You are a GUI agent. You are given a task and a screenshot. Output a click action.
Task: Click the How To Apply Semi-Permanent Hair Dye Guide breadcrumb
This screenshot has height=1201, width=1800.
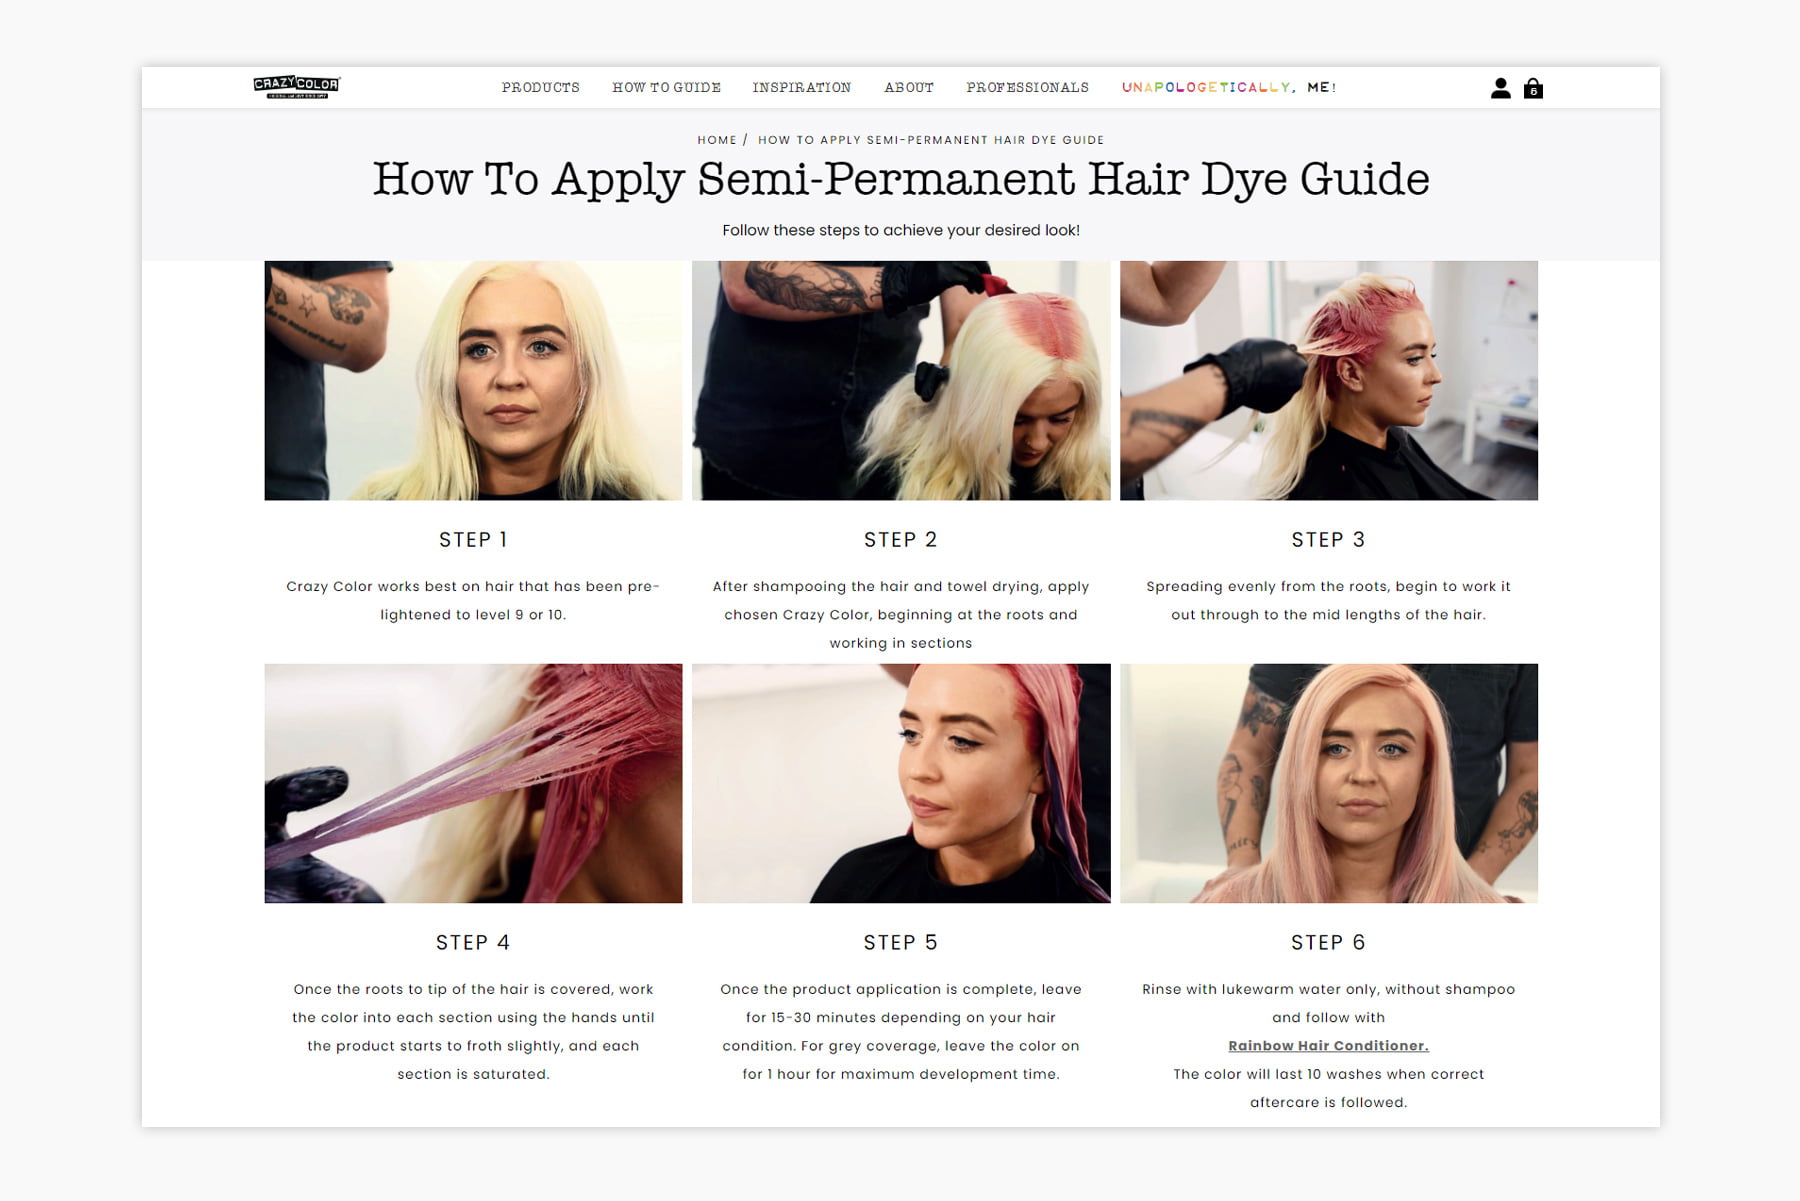[x=931, y=140]
